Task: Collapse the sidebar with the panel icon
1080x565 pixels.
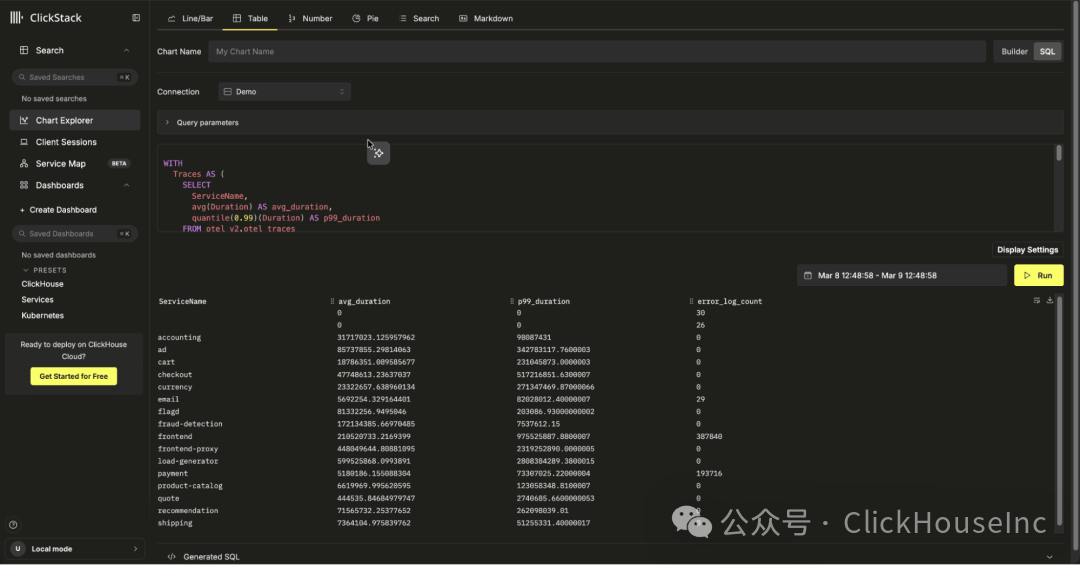Action: (136, 18)
